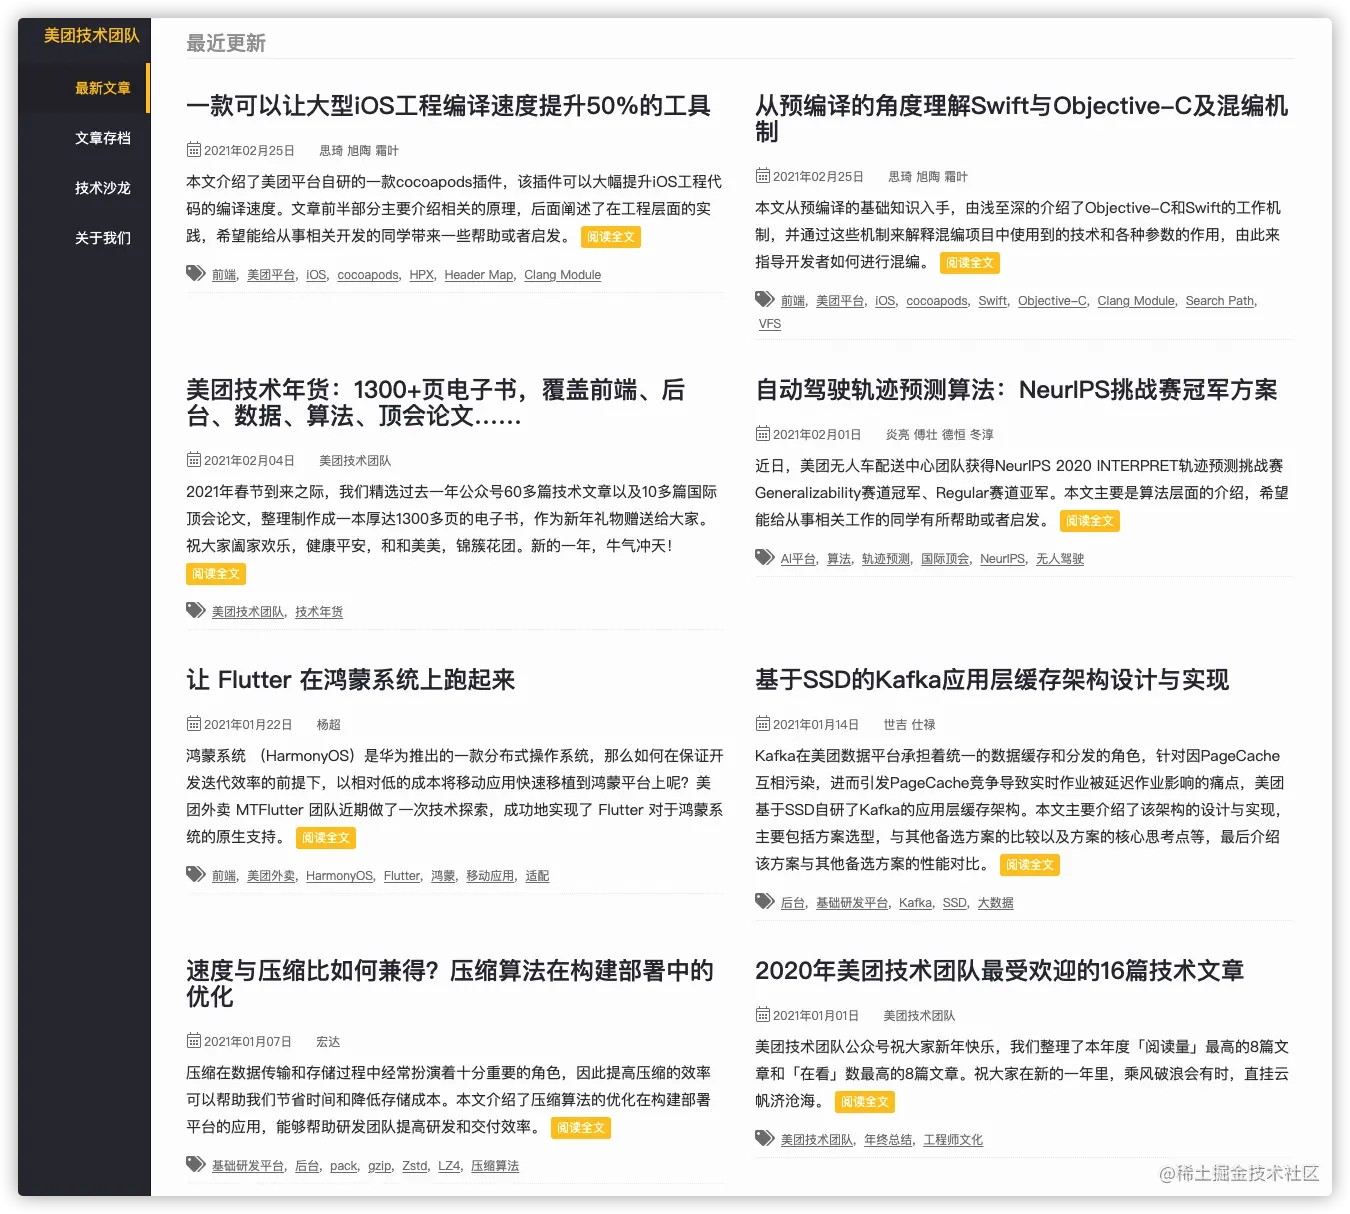Open the Zstd tag
The image size is (1350, 1214).
414,1166
